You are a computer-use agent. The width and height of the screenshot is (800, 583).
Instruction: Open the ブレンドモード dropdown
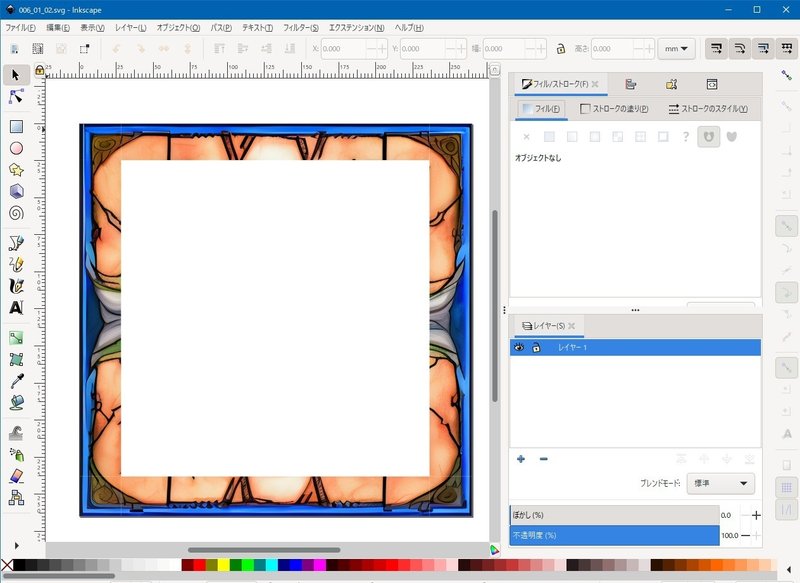721,483
